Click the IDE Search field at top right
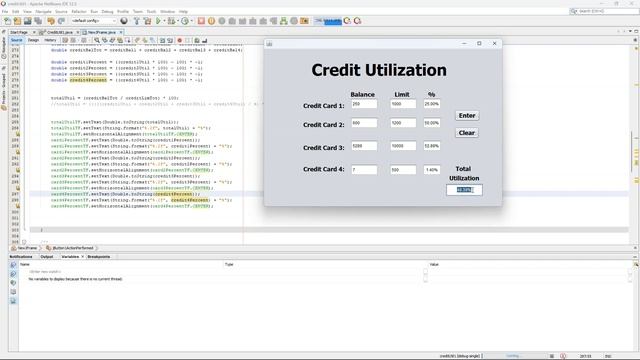This screenshot has height=360, width=640. (604, 11)
